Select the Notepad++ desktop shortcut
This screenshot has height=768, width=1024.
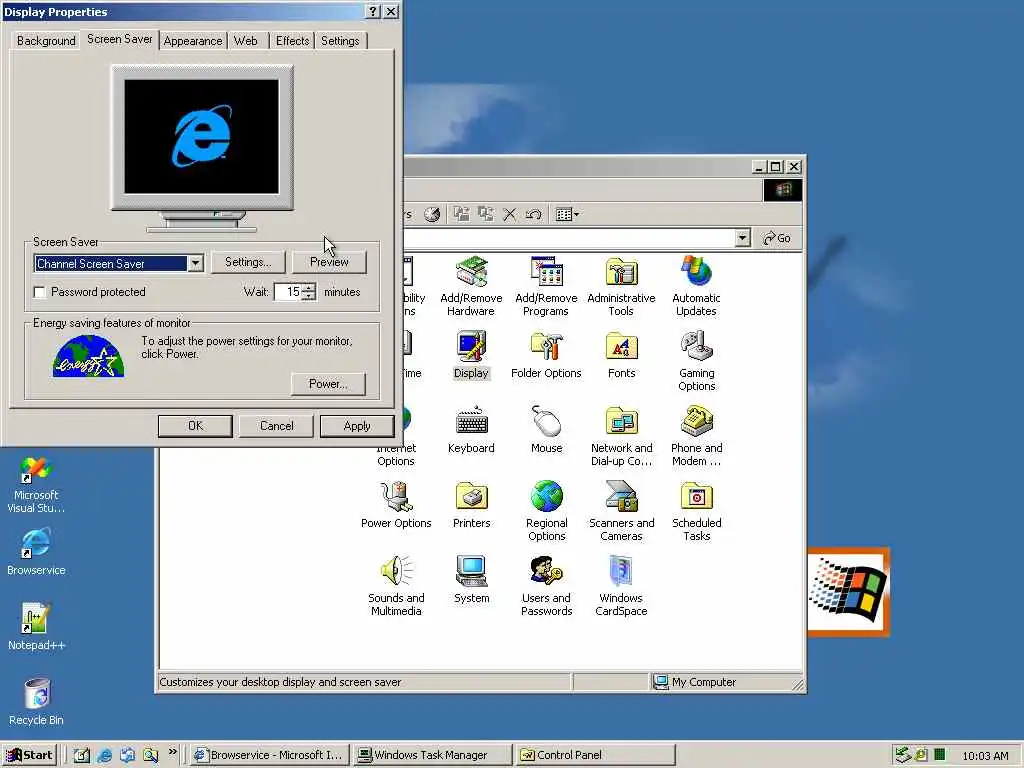(x=36, y=626)
